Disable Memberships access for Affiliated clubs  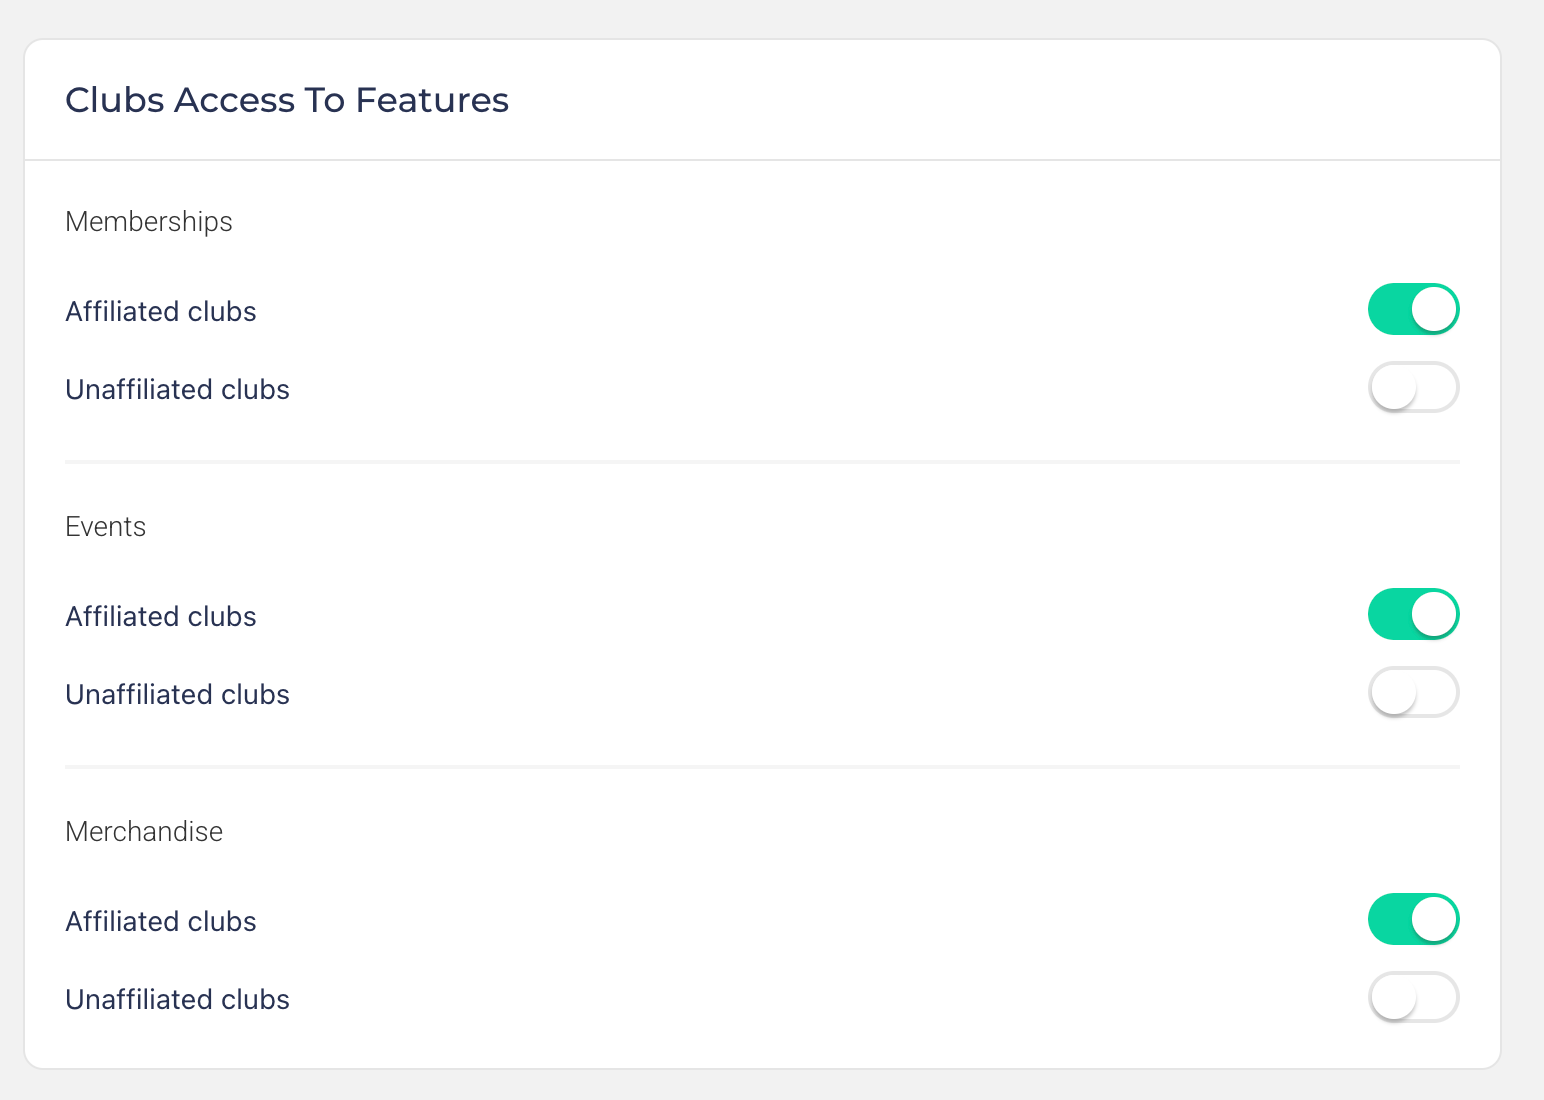(x=1413, y=309)
